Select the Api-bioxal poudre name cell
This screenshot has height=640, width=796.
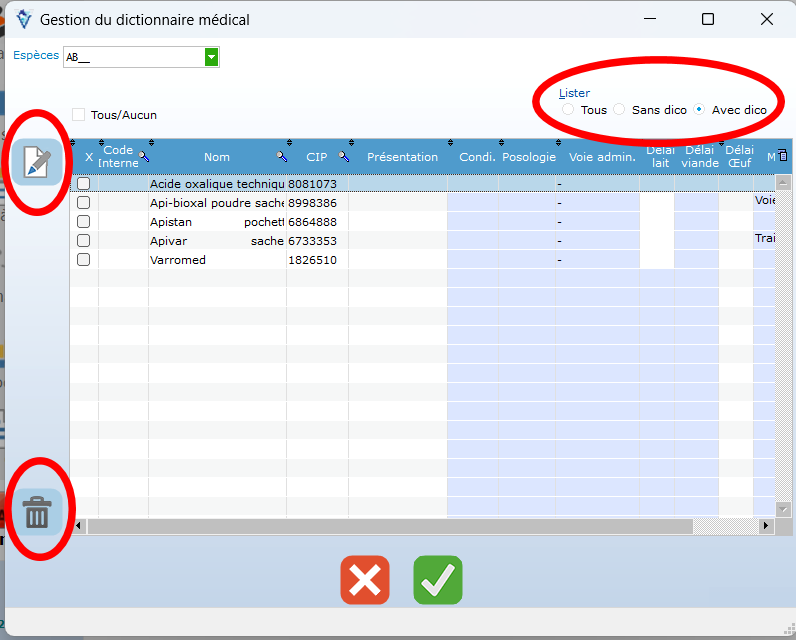pyautogui.click(x=217, y=203)
